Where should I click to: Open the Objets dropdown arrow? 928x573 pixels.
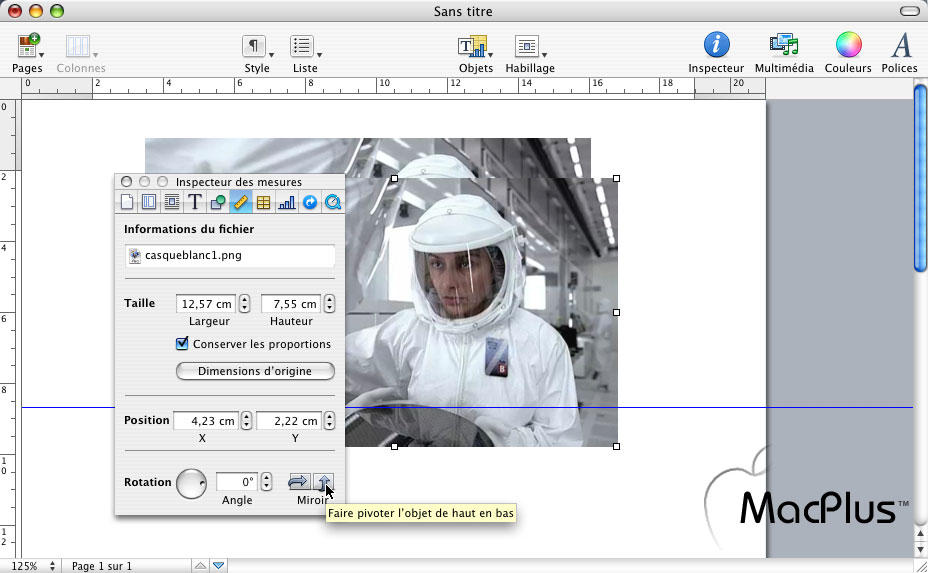[x=490, y=55]
